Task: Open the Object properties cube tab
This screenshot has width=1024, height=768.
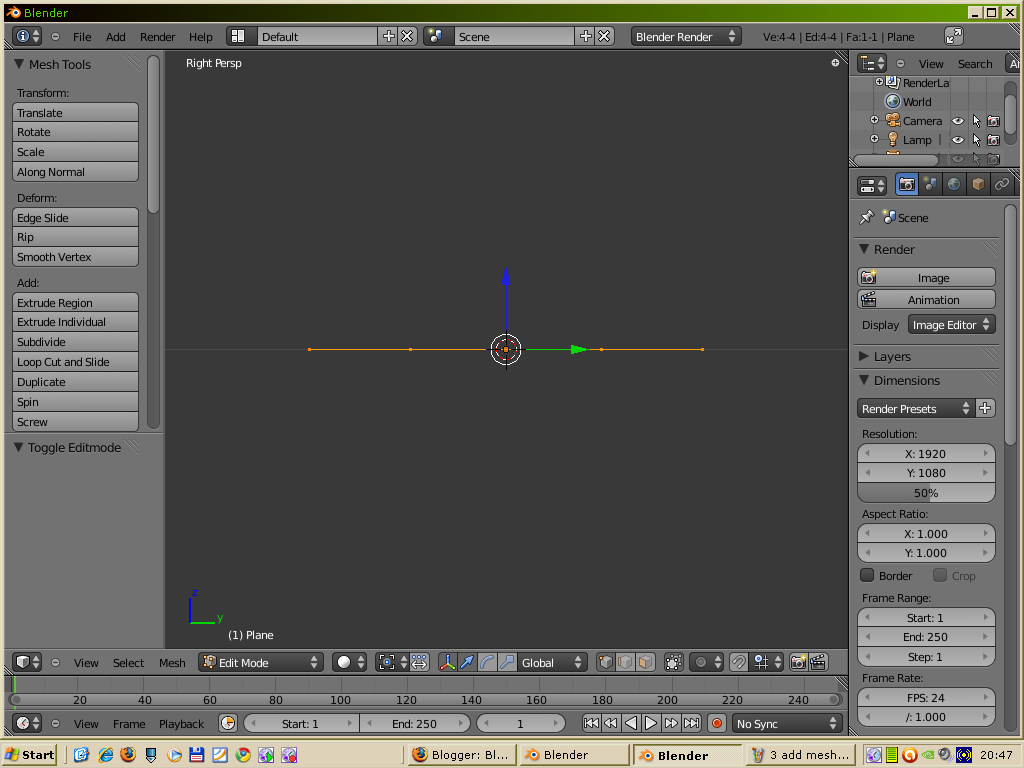Action: pos(978,184)
